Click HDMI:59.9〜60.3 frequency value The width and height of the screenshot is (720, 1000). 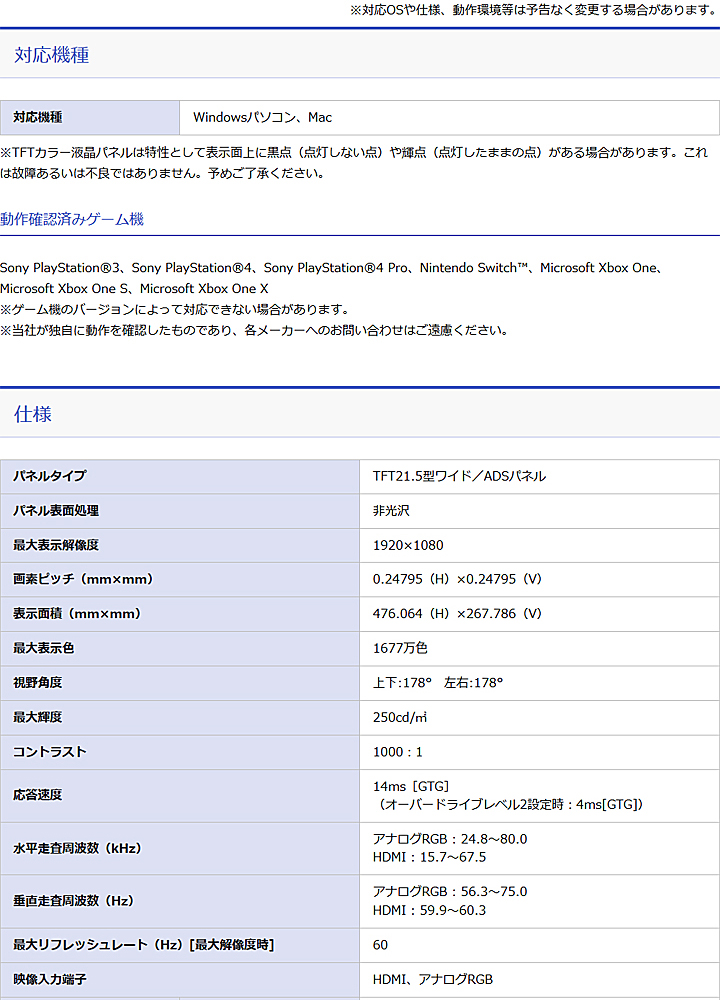point(429,910)
